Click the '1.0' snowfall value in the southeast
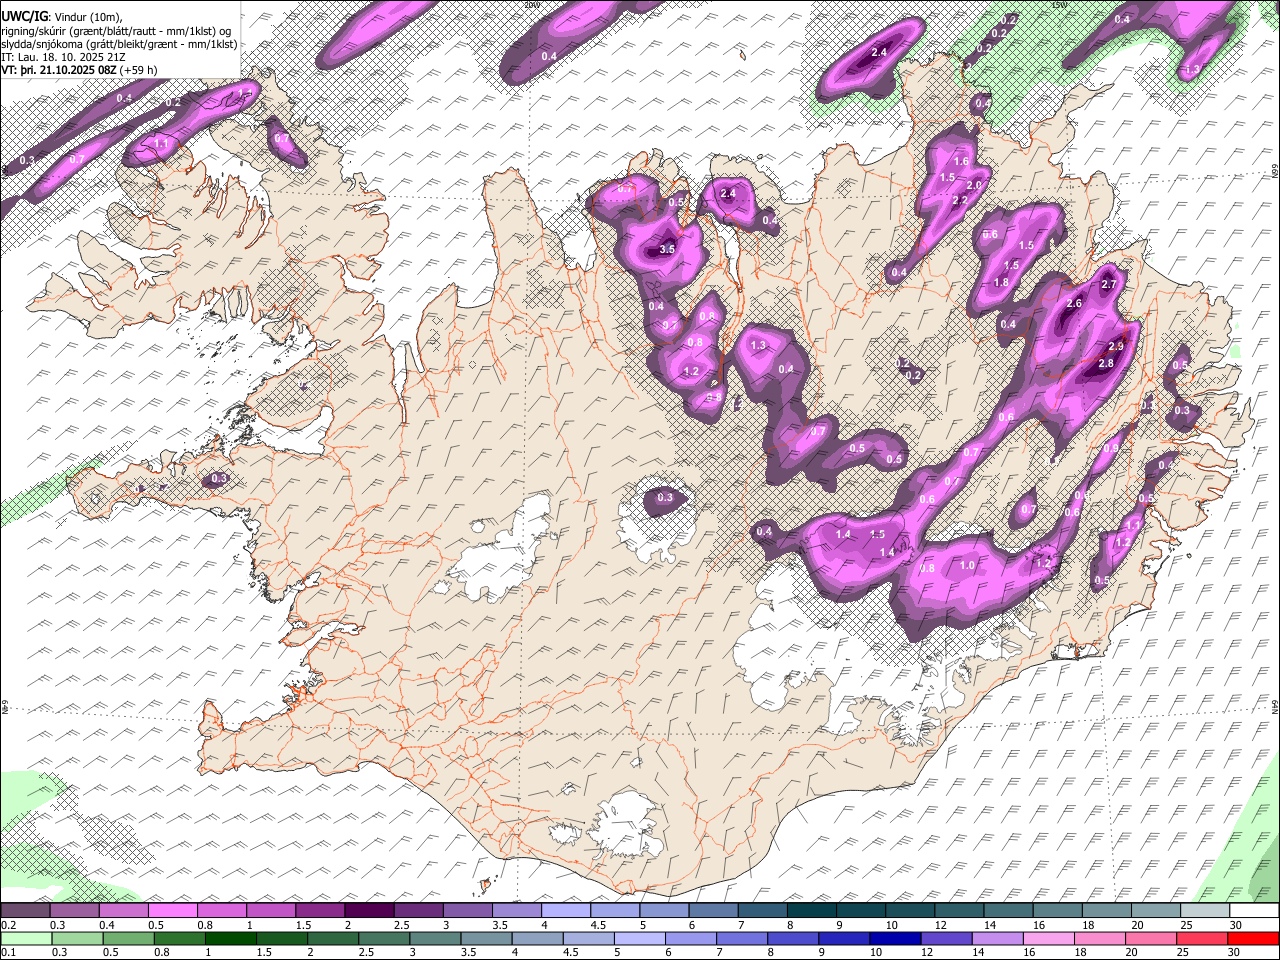 pos(967,565)
